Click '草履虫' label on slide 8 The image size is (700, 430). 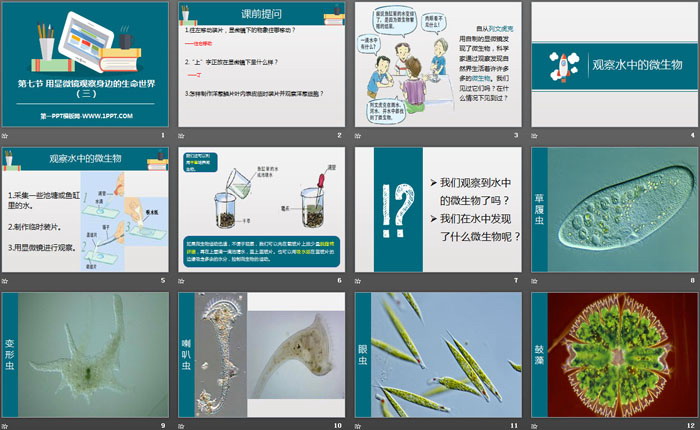[x=539, y=209]
